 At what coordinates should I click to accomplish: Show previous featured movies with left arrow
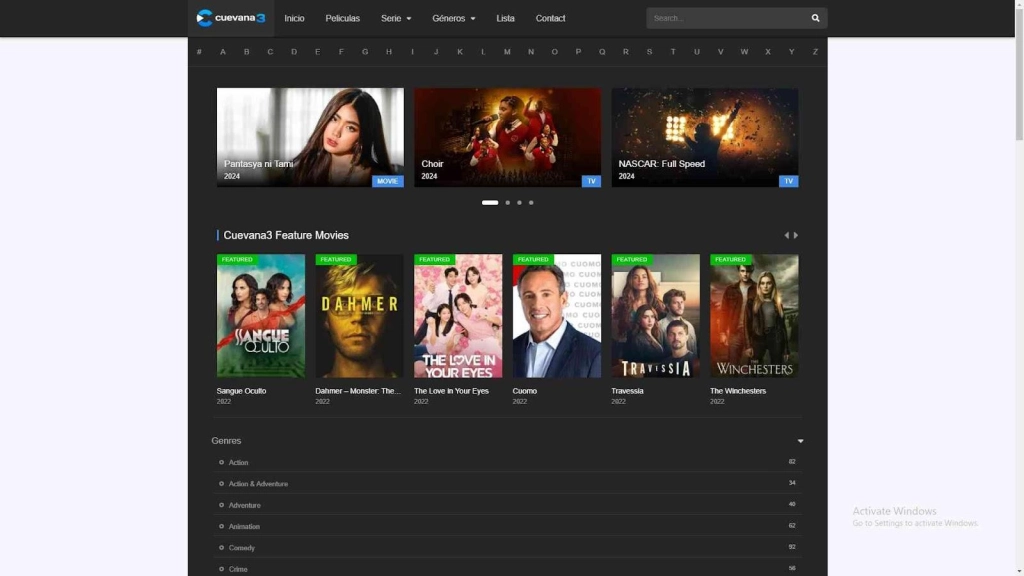click(x=786, y=235)
